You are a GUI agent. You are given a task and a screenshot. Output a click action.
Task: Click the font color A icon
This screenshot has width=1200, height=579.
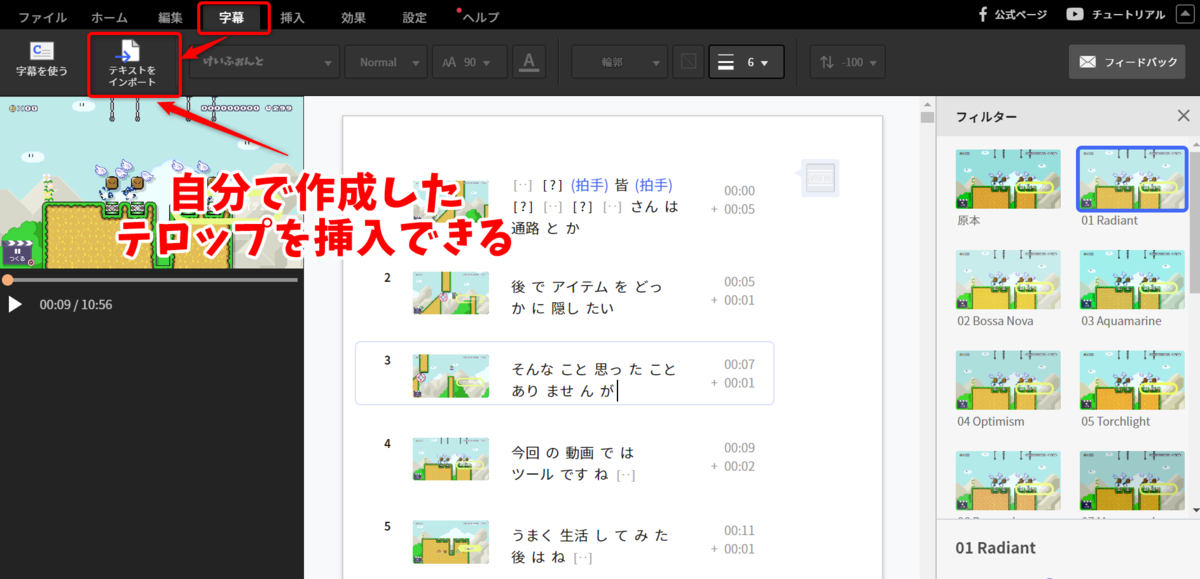tap(528, 62)
